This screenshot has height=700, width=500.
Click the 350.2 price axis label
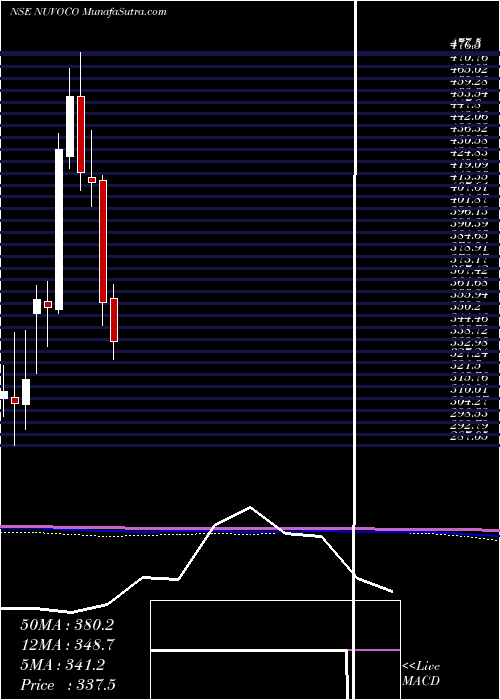pyautogui.click(x=468, y=308)
